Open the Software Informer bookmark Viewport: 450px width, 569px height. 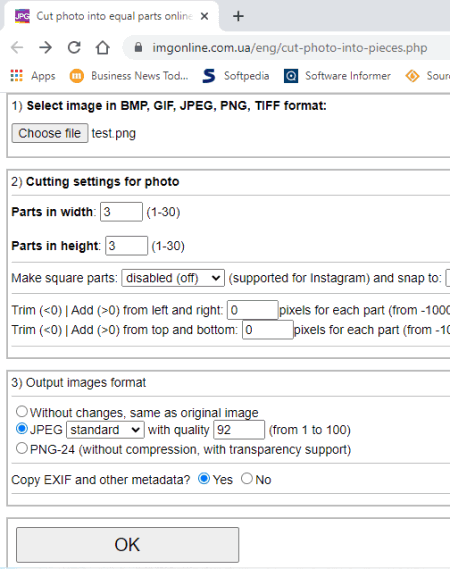pyautogui.click(x=337, y=76)
